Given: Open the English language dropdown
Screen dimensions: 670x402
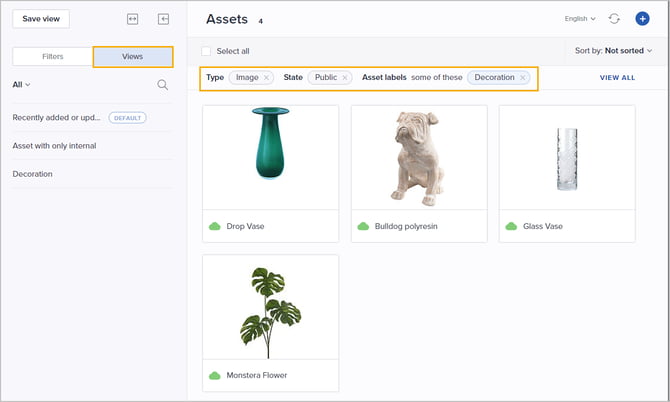Looking at the screenshot, I should click(x=580, y=19).
